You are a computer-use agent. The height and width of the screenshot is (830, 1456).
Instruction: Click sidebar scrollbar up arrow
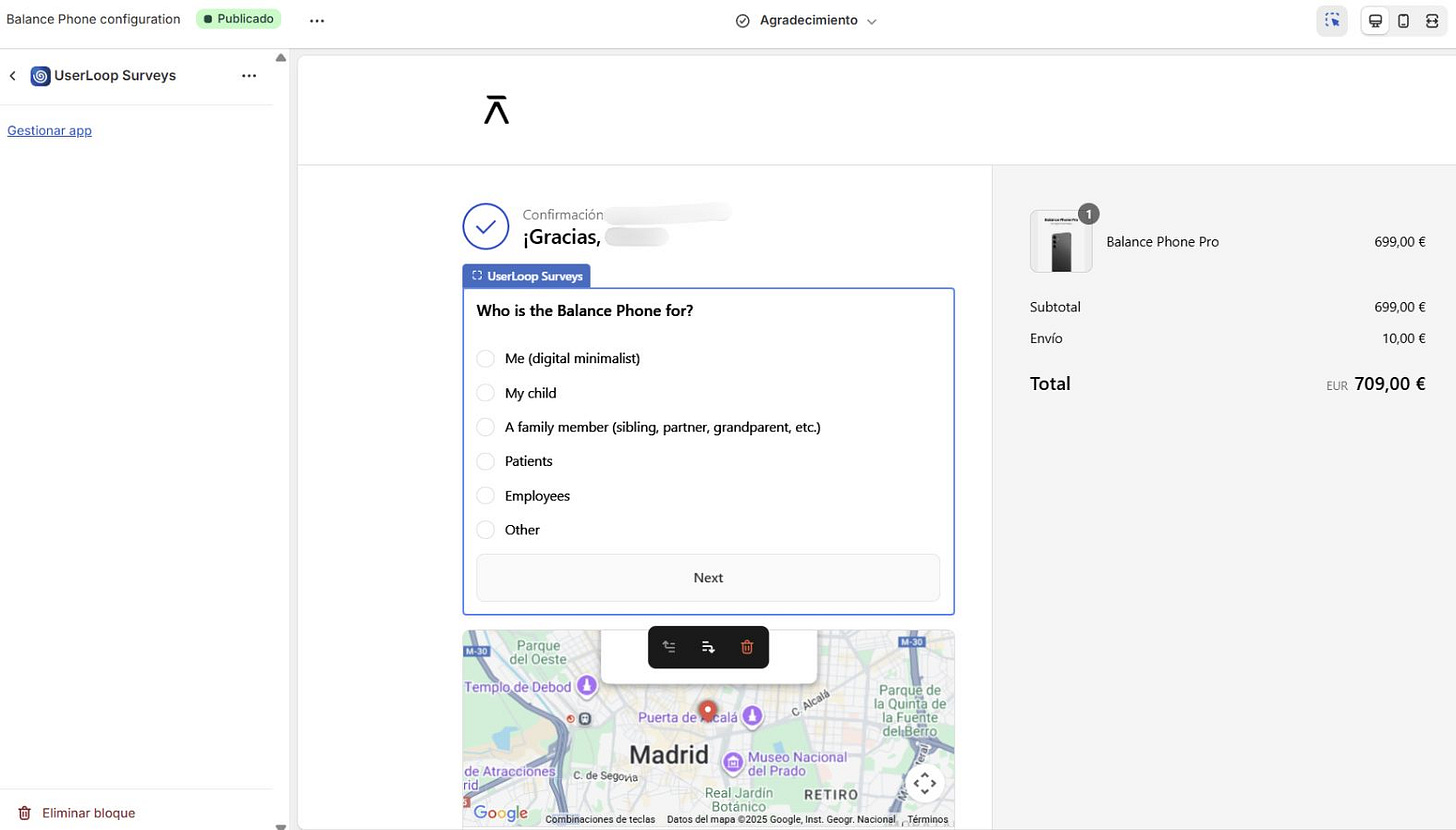pos(281,57)
